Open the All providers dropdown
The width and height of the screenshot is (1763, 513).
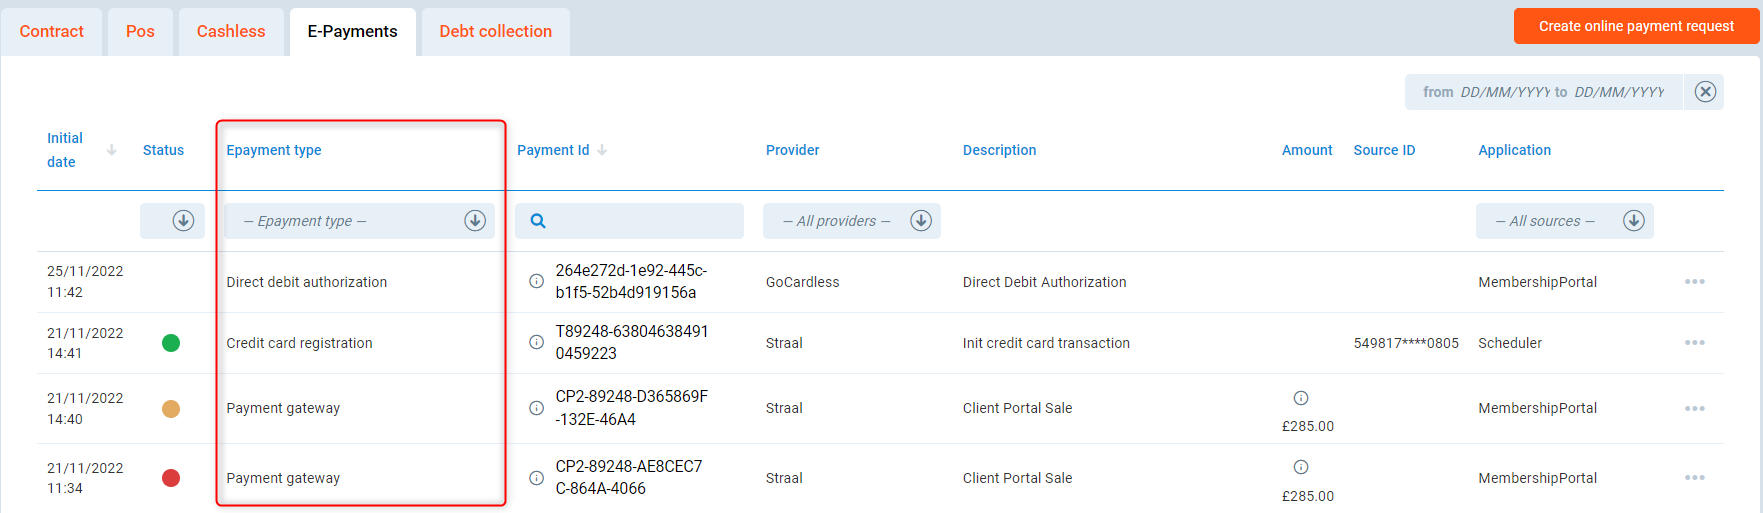pyautogui.click(x=920, y=221)
